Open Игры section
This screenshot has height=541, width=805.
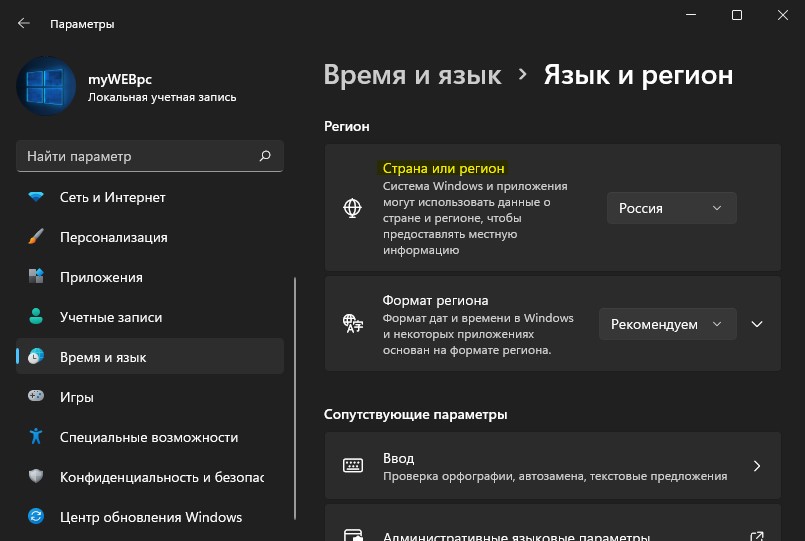150,397
